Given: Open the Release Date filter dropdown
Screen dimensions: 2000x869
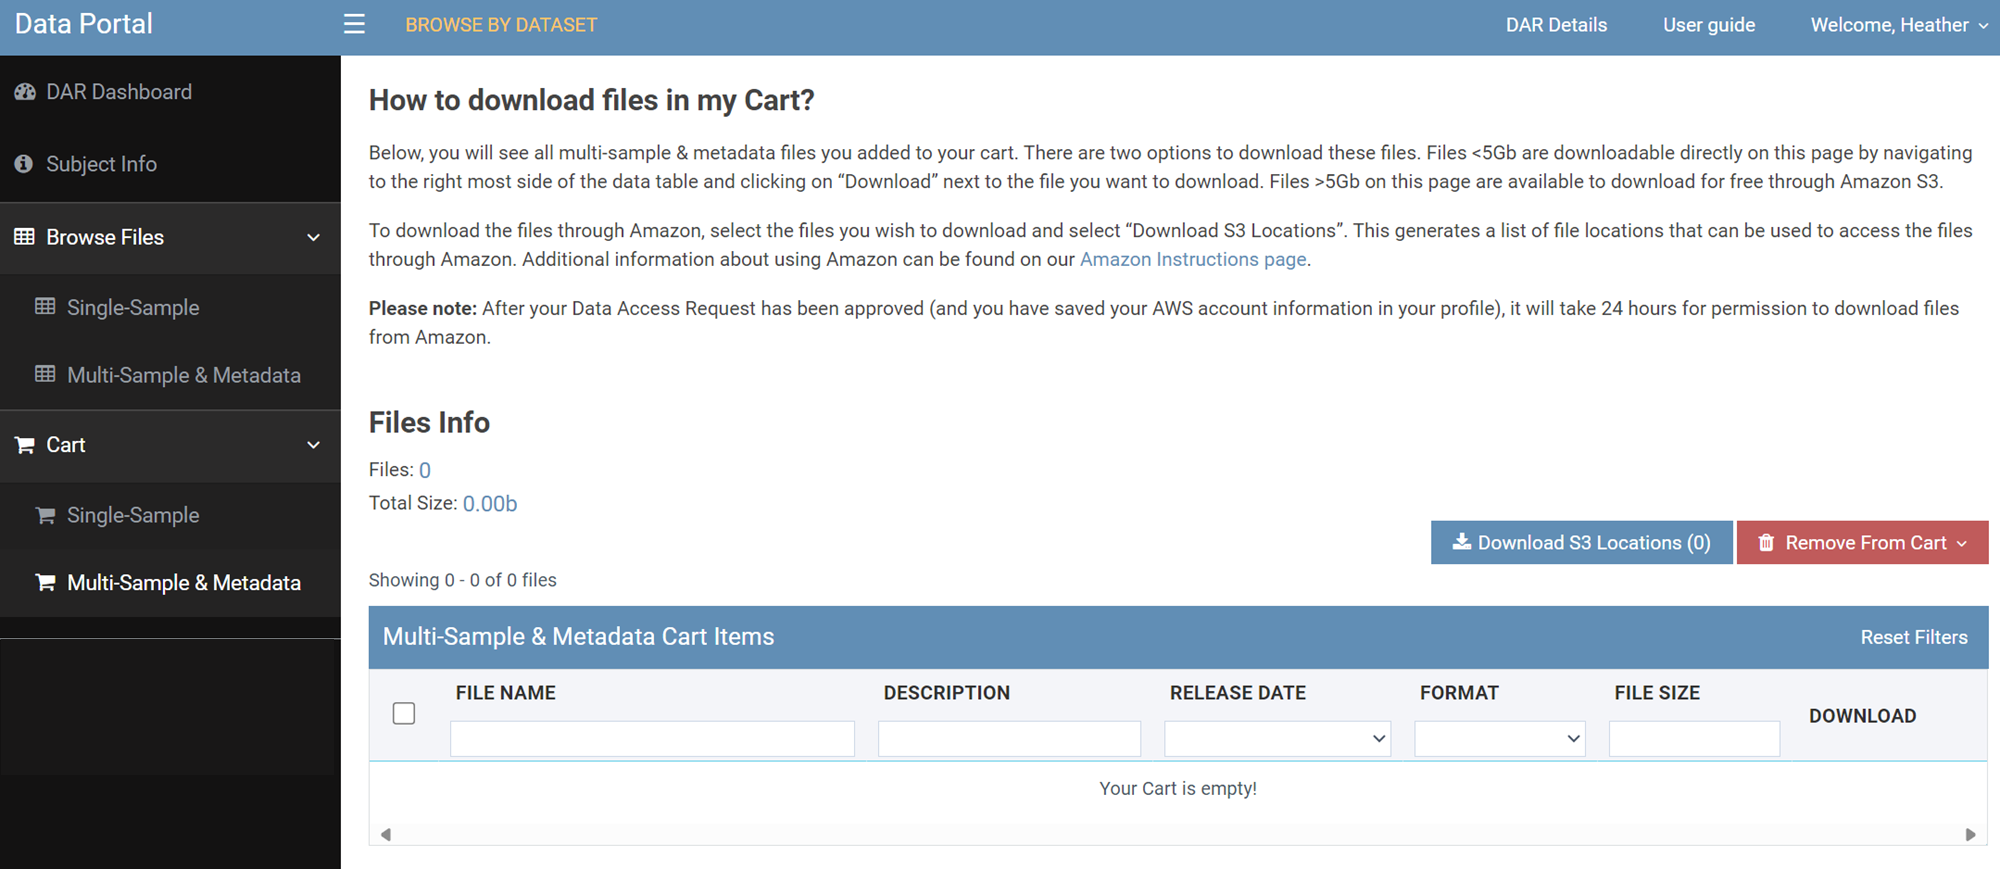Looking at the screenshot, I should (x=1277, y=739).
